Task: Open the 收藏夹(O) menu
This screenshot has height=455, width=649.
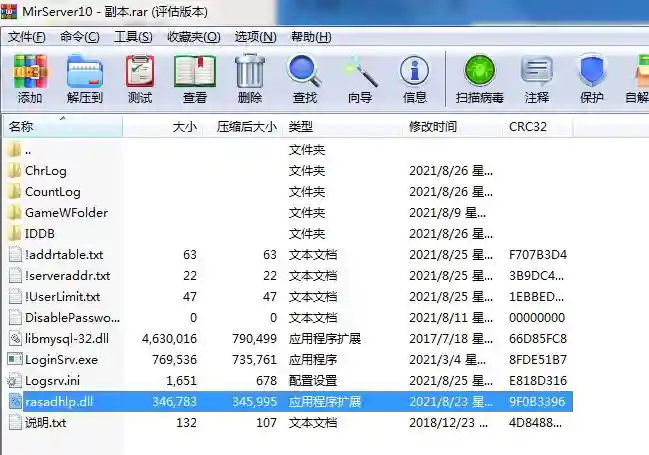Action: [x=194, y=37]
